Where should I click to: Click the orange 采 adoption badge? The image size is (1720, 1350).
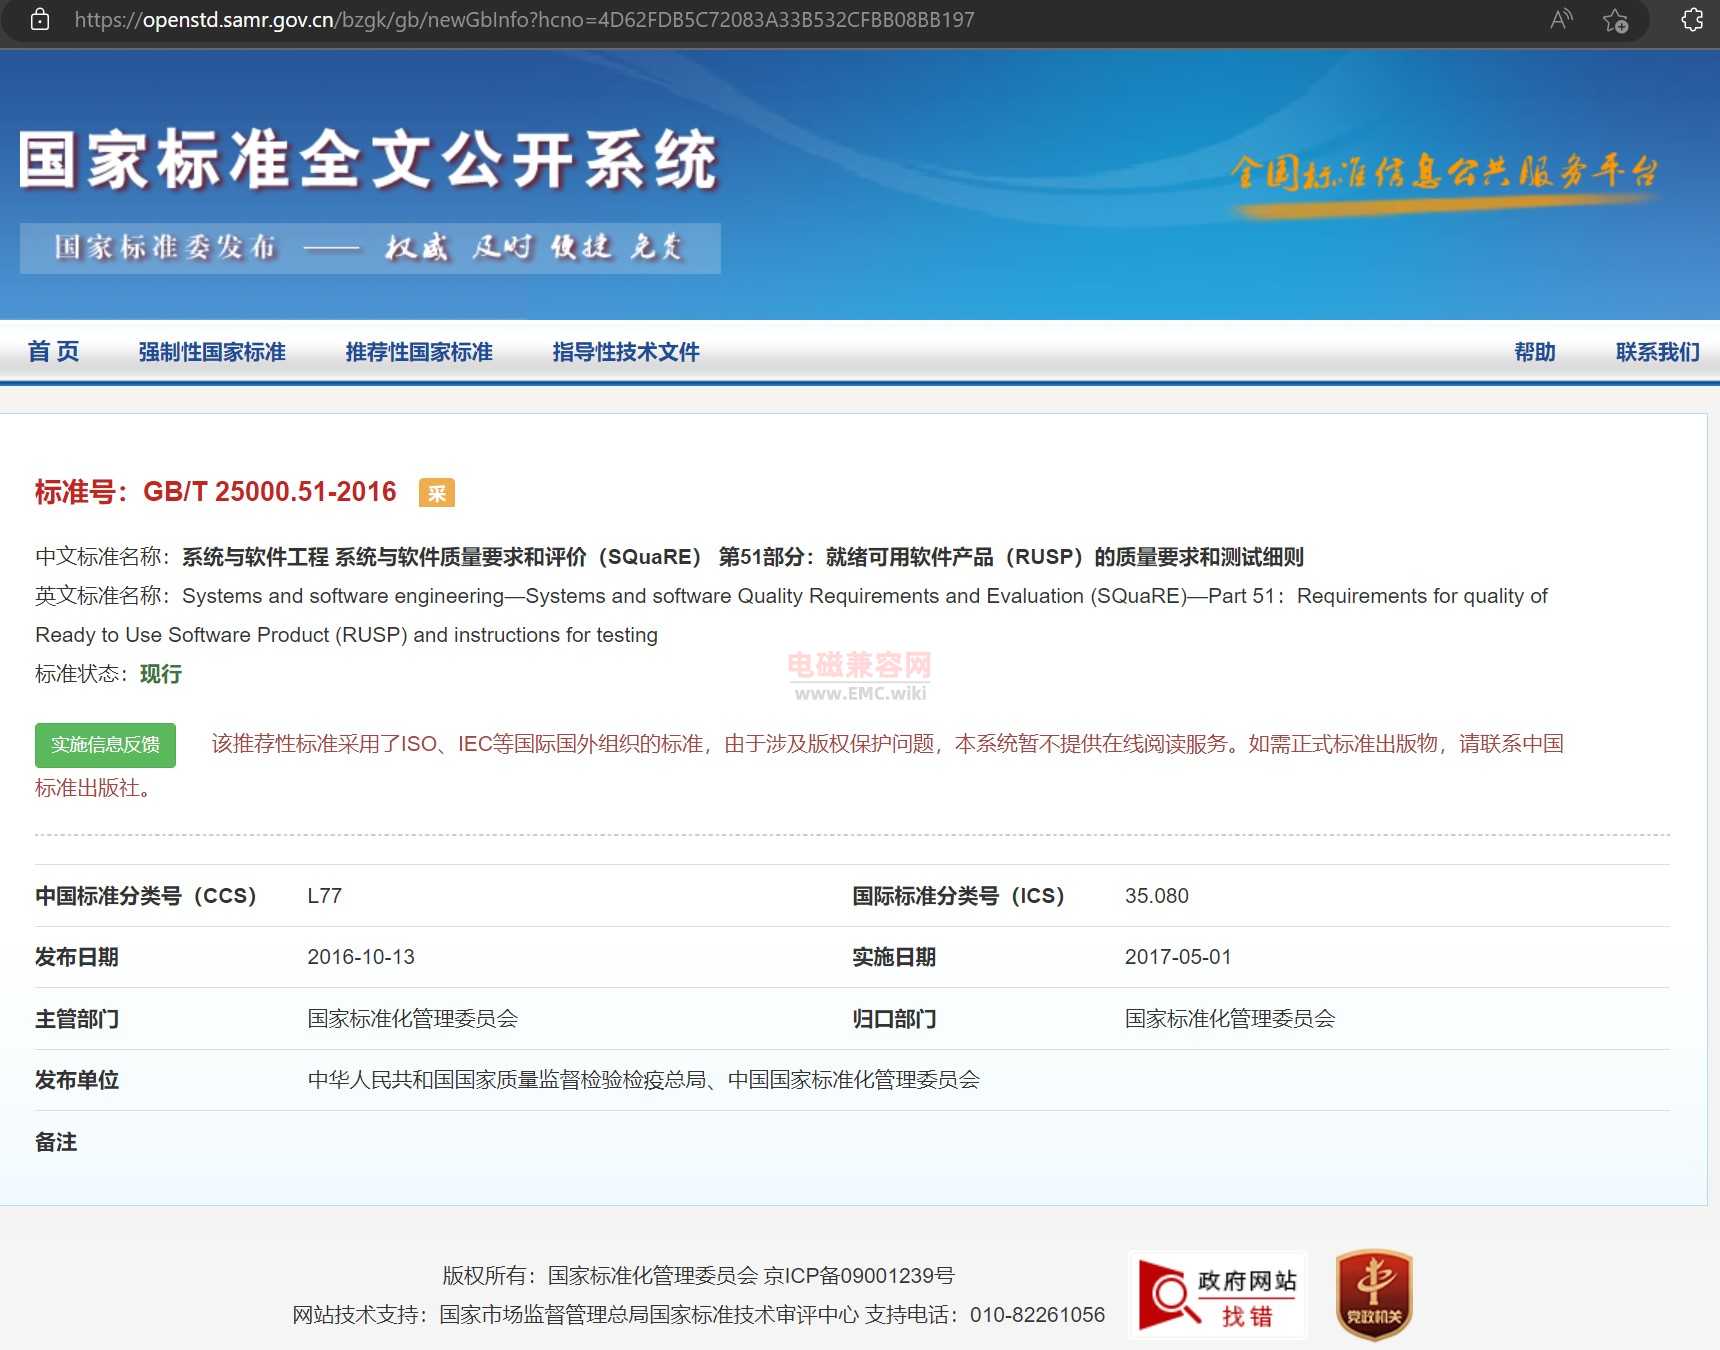437,492
